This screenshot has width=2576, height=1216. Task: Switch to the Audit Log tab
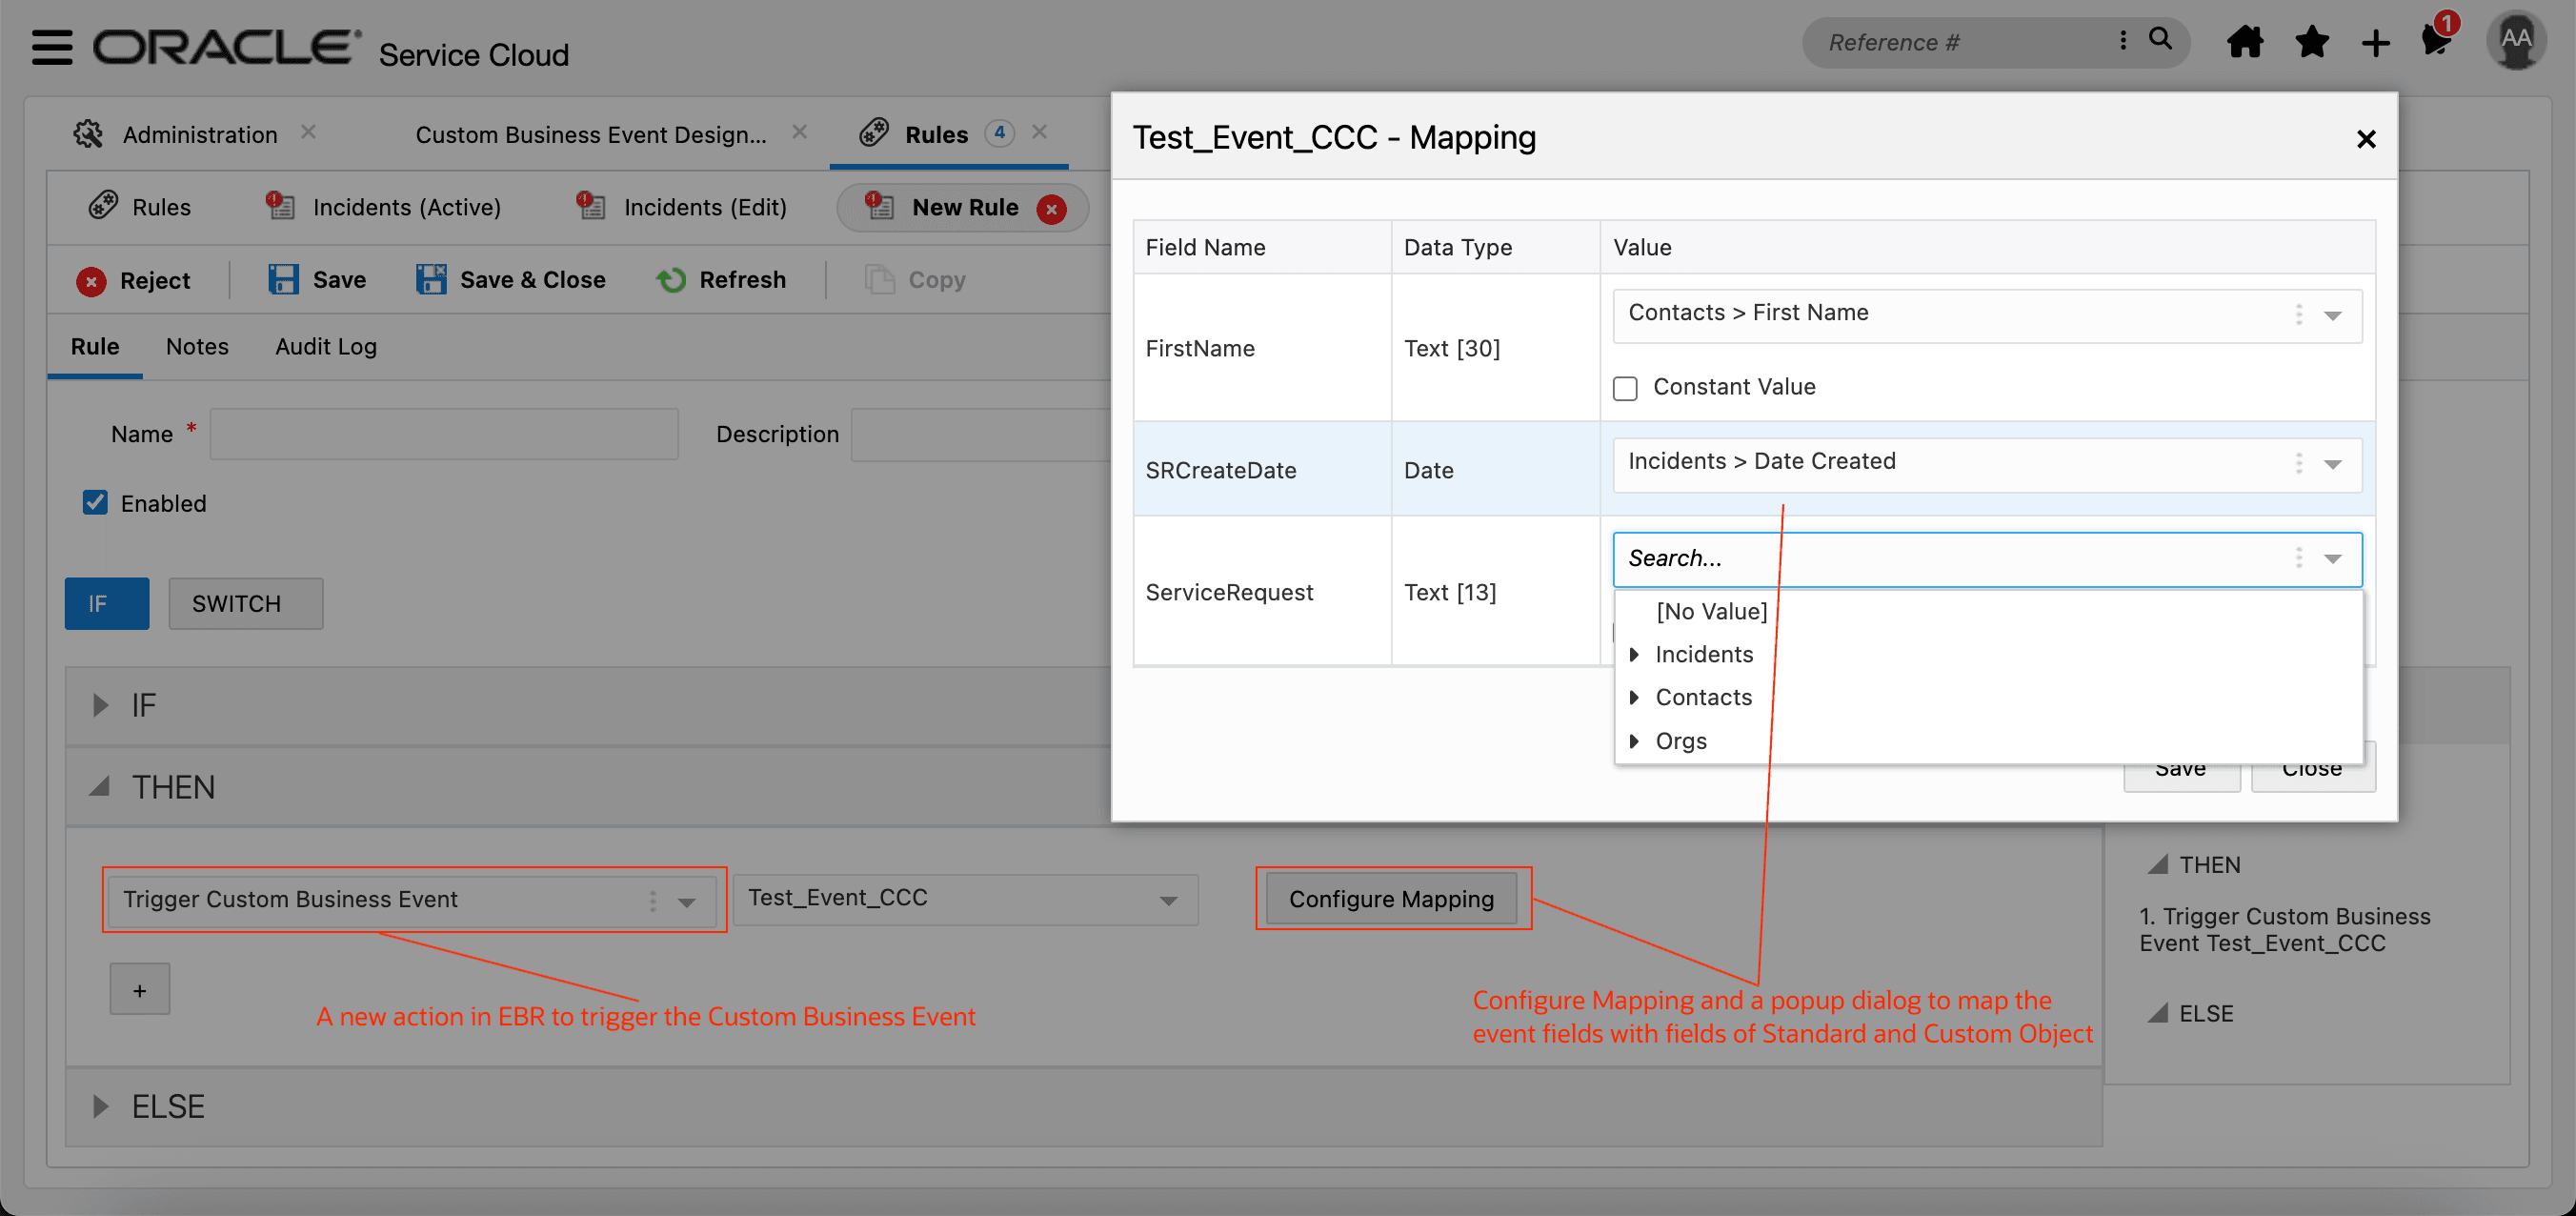[325, 347]
